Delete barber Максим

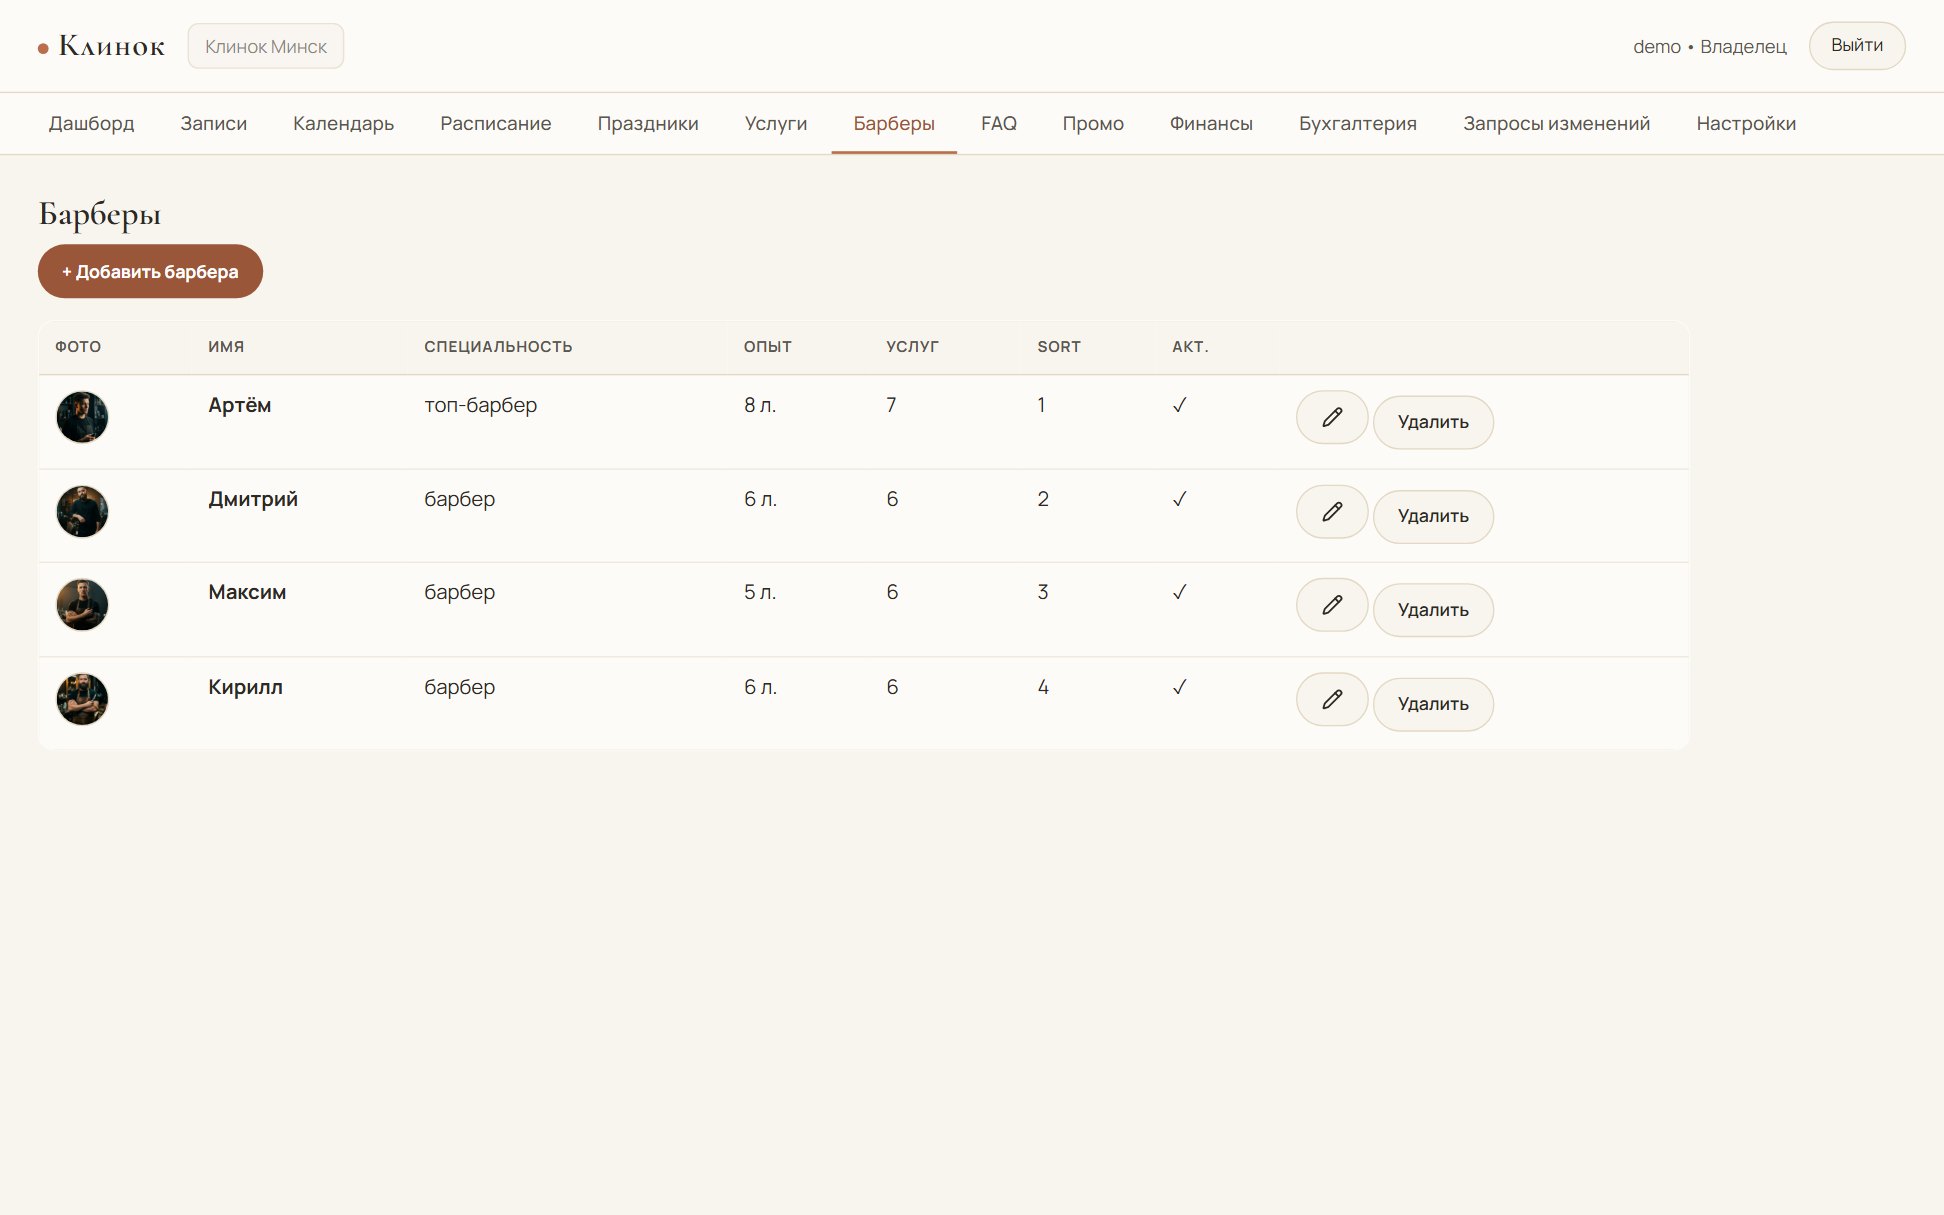1433,610
